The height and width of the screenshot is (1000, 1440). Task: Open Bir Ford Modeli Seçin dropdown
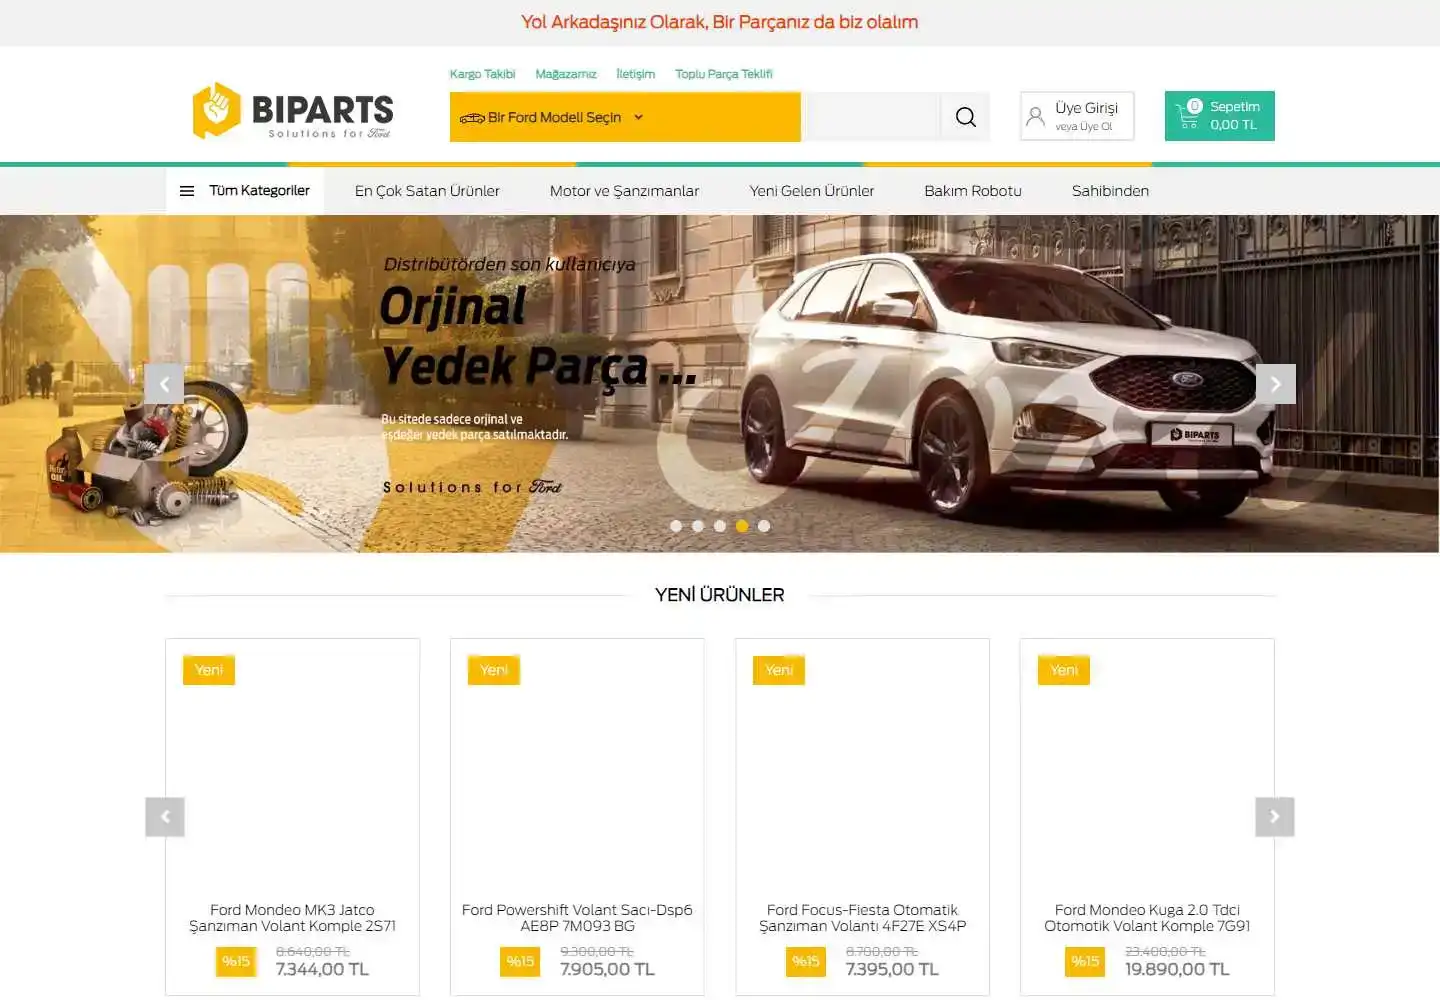625,117
